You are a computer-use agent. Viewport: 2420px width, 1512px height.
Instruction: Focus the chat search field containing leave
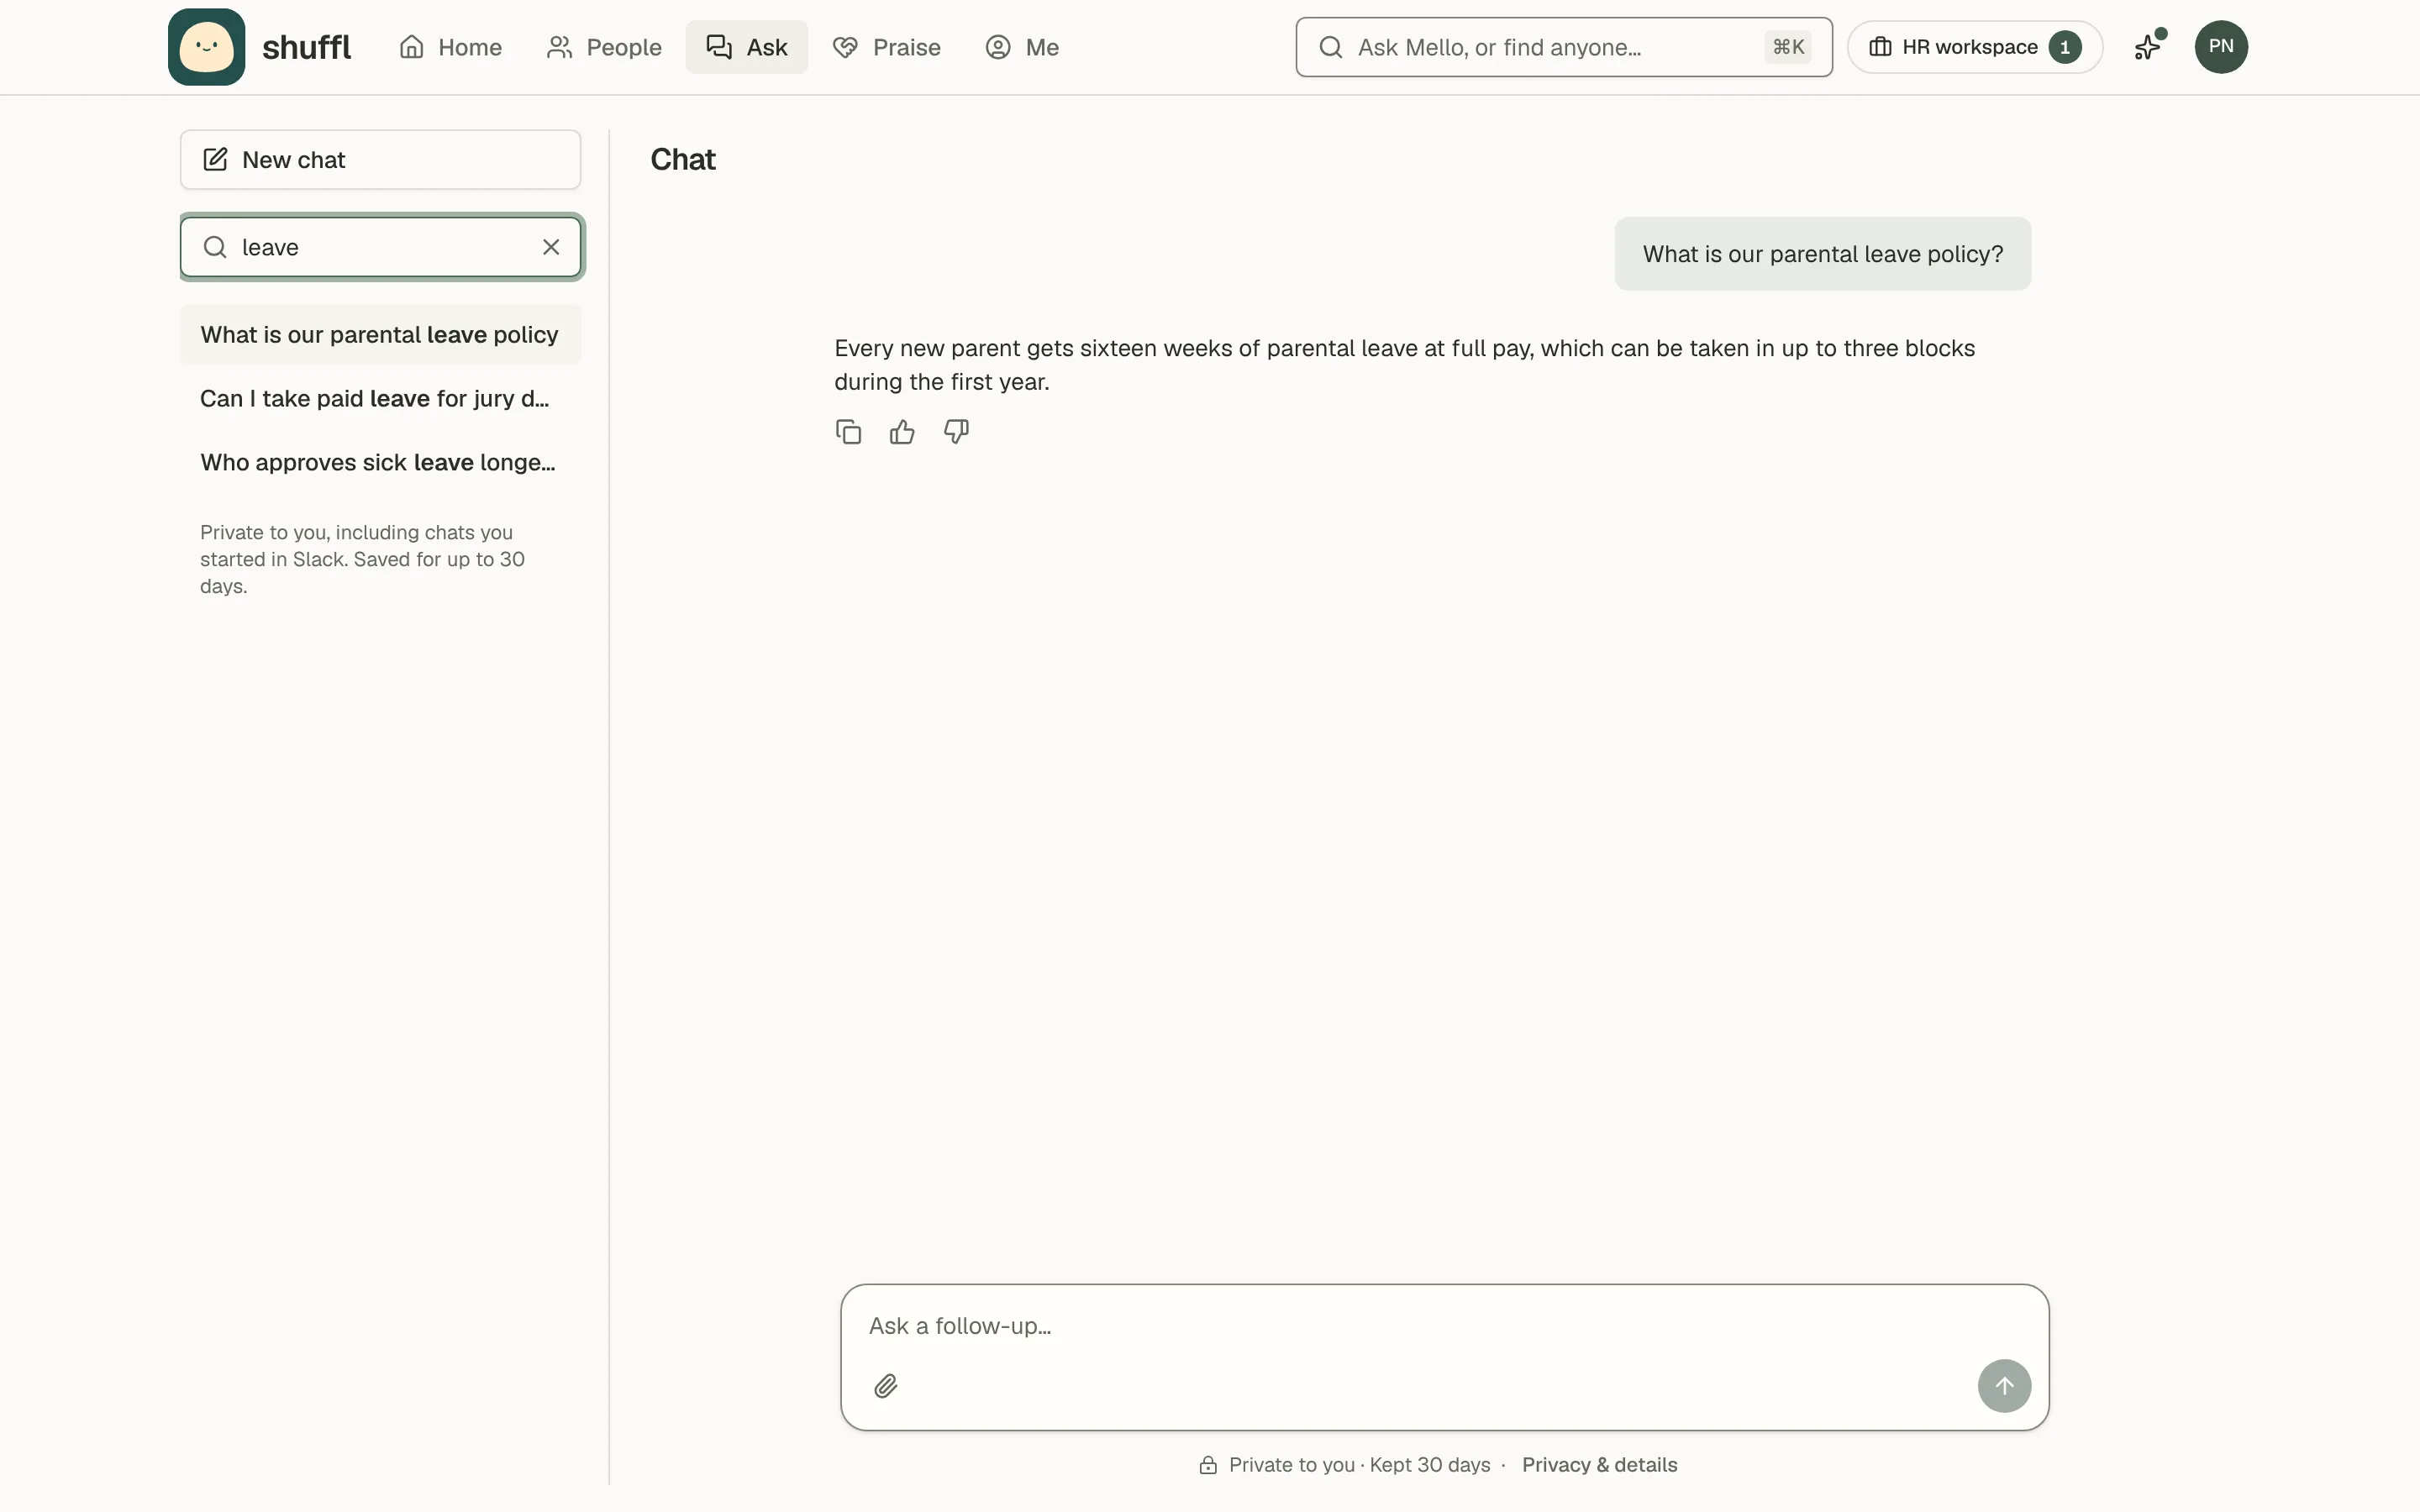point(380,247)
